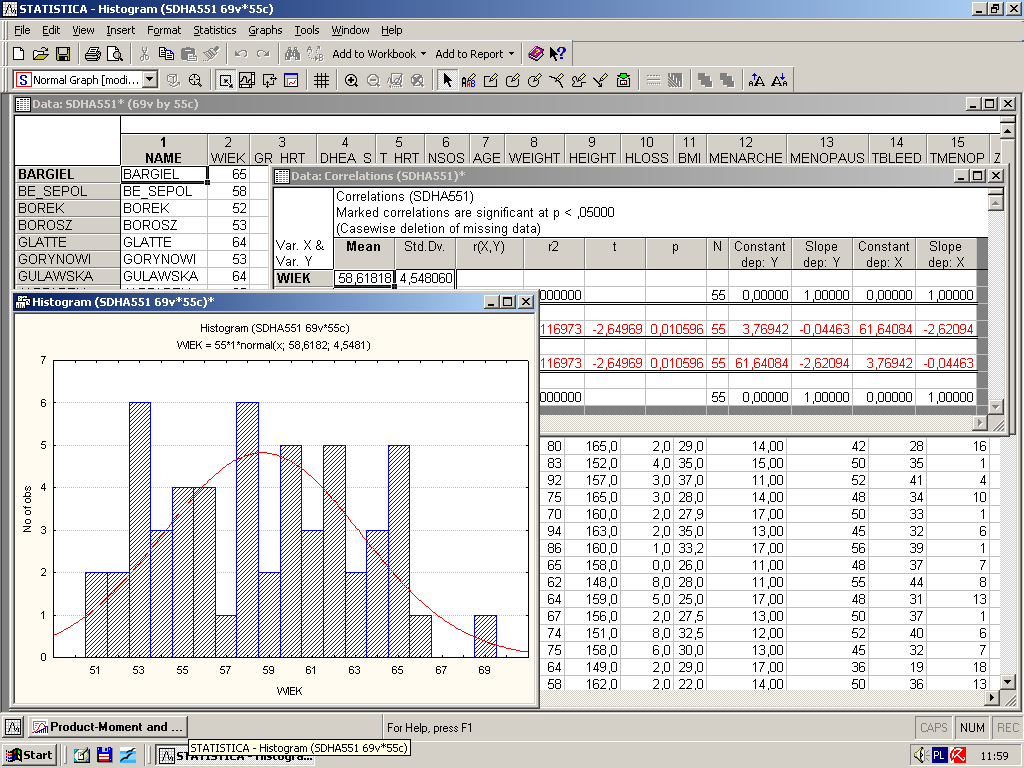Screen dimensions: 1024x768
Task: Choose the insert text (AB) tool
Action: pyautogui.click(x=469, y=80)
